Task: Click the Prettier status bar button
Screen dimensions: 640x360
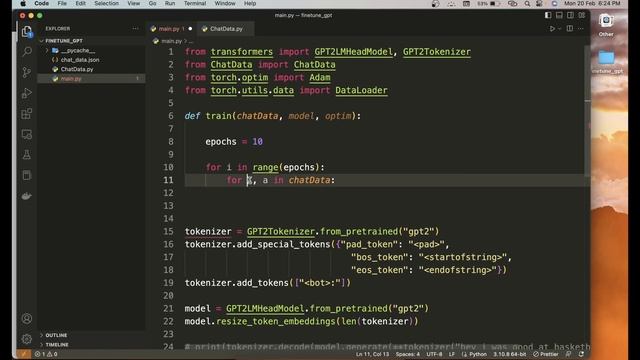Action: pos(546,354)
